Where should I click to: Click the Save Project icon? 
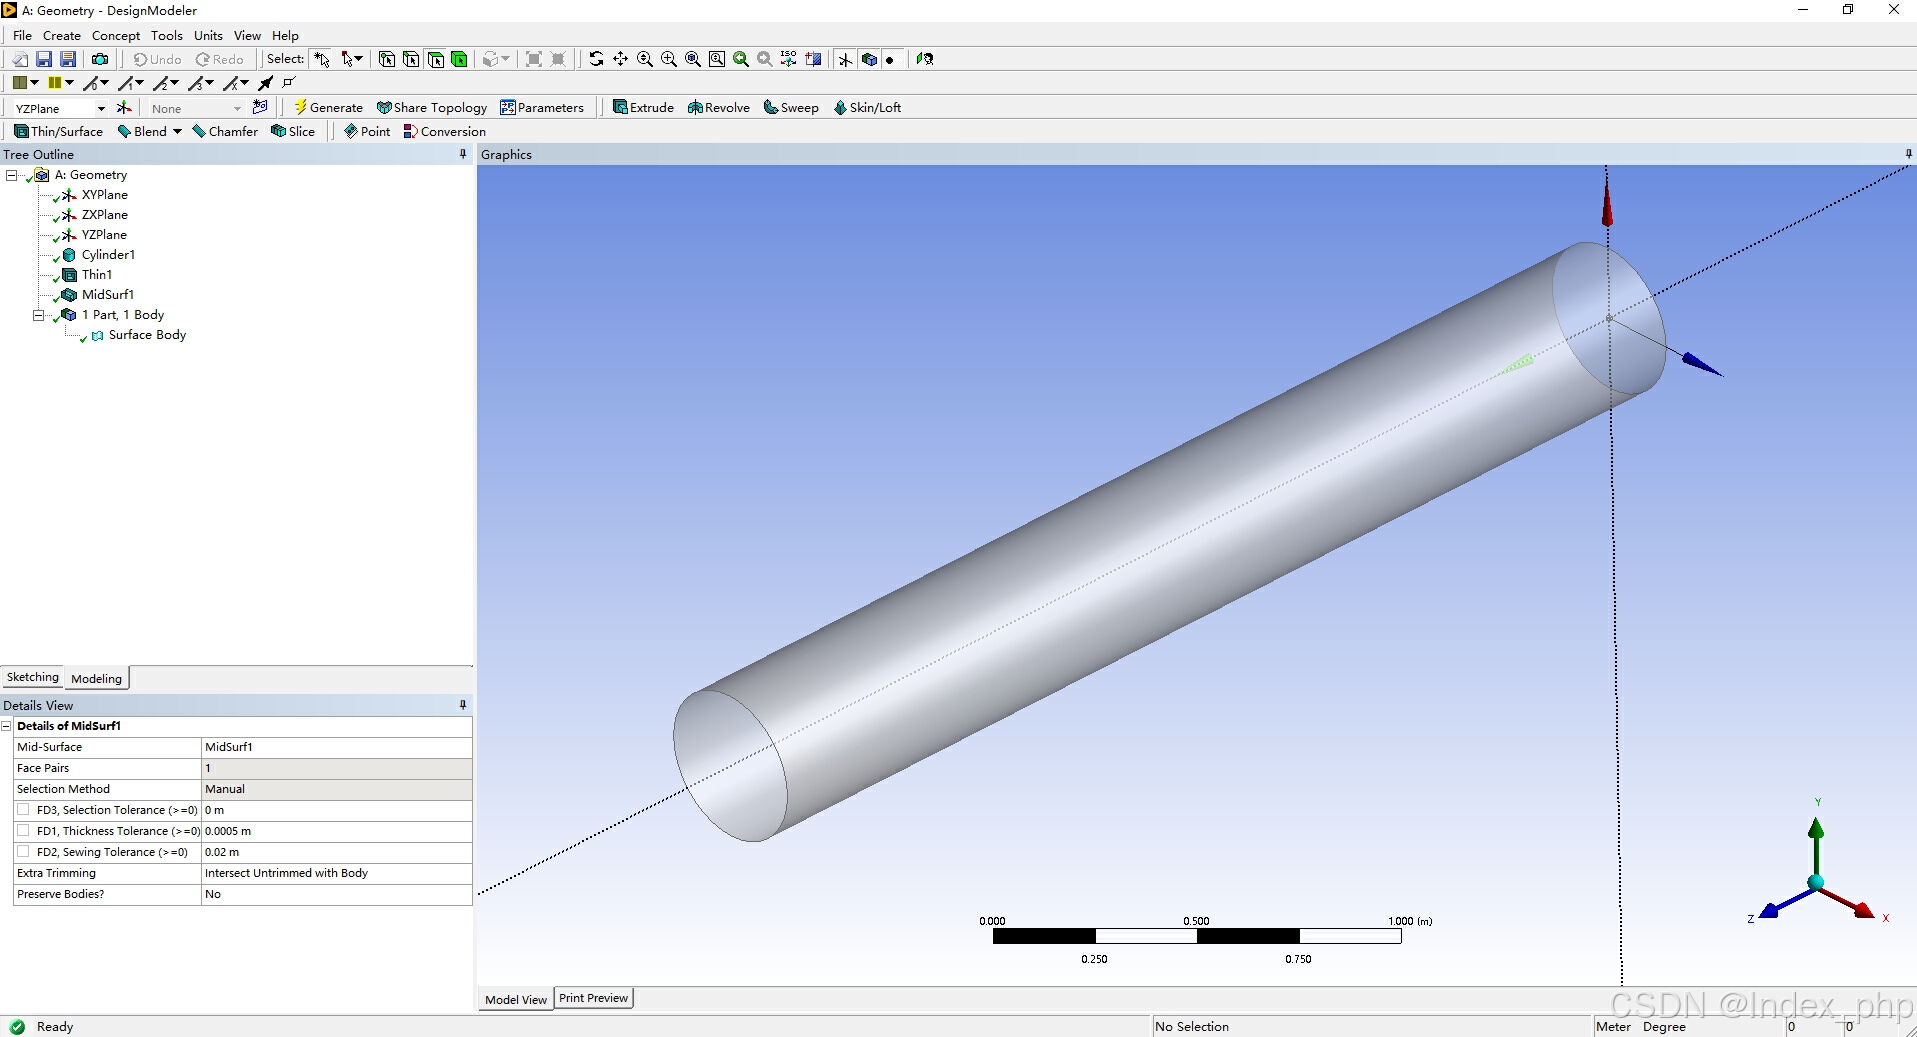(44, 59)
